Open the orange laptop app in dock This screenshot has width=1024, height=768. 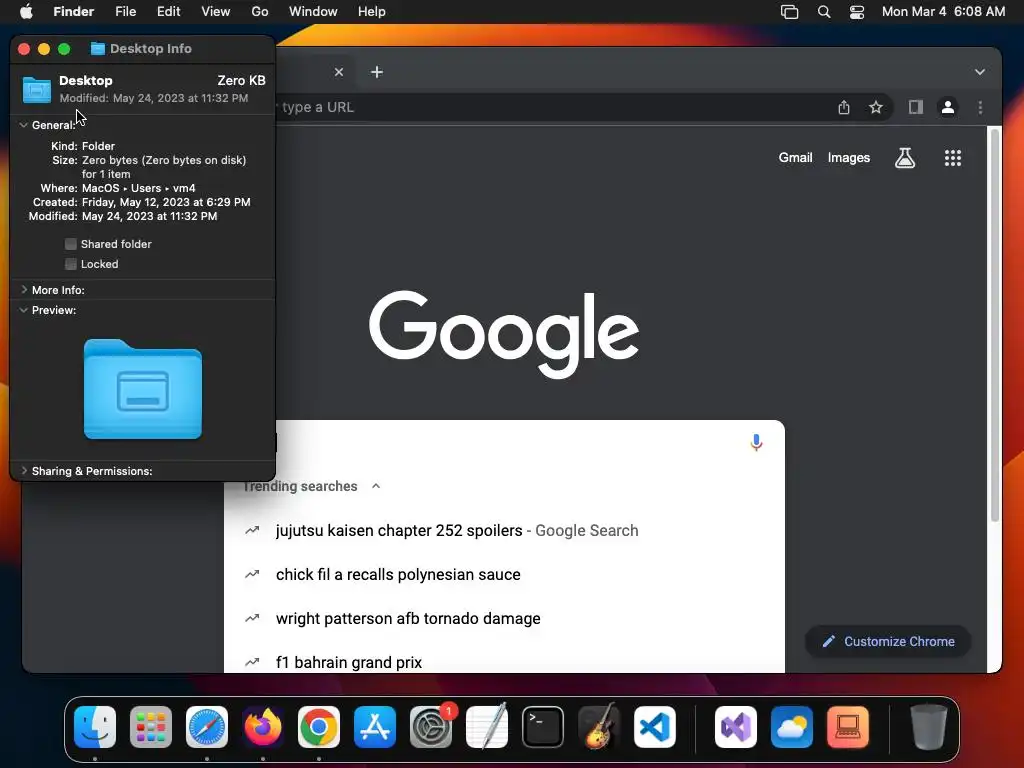848,727
